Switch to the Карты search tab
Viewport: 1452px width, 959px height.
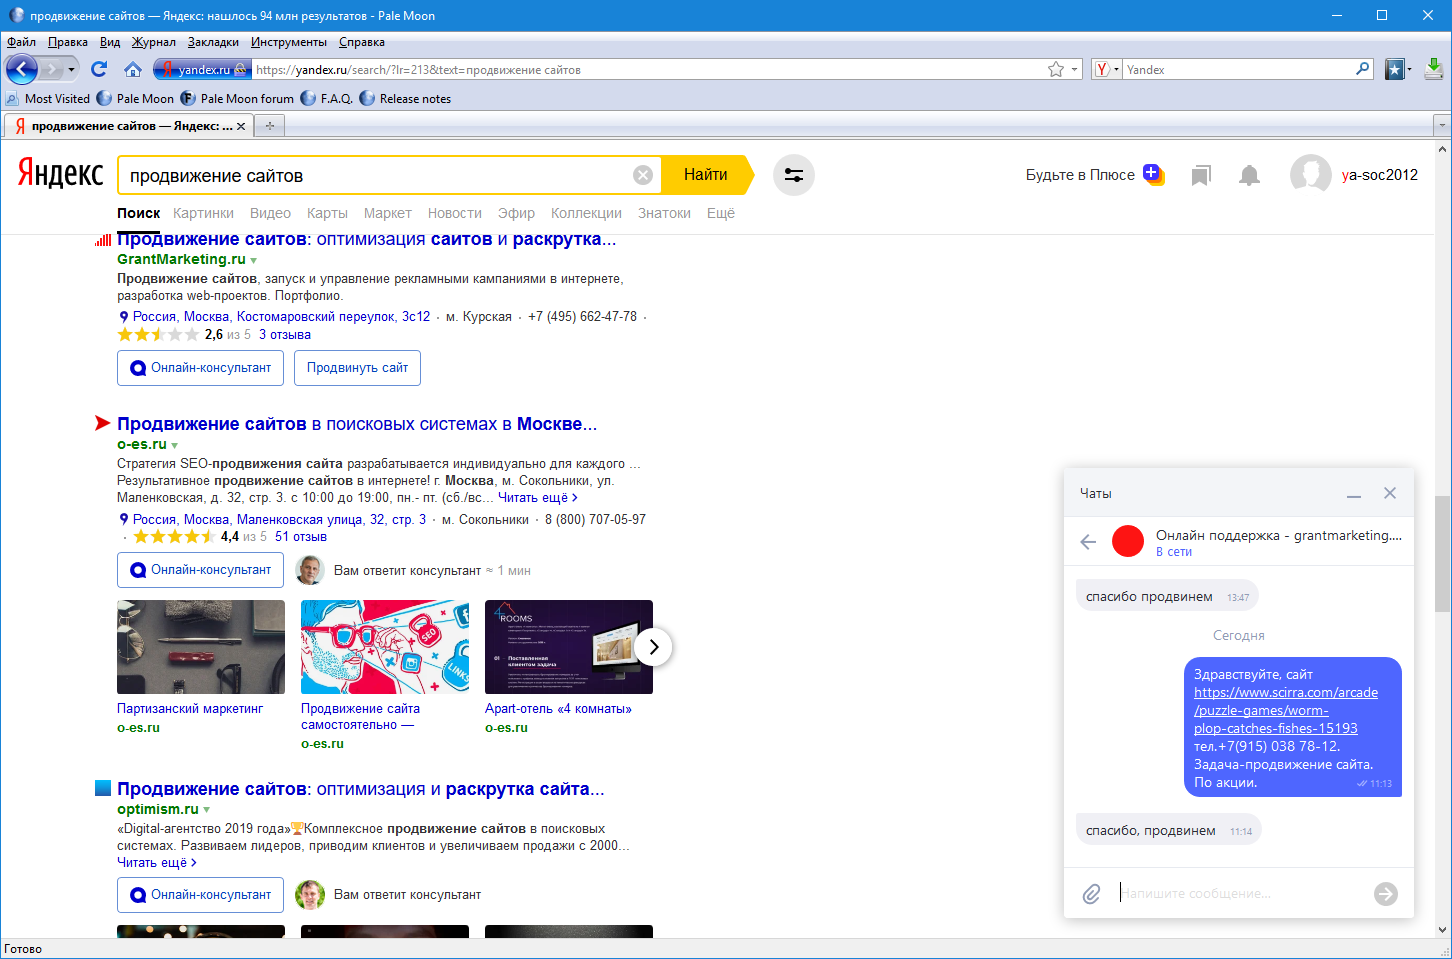(x=327, y=213)
